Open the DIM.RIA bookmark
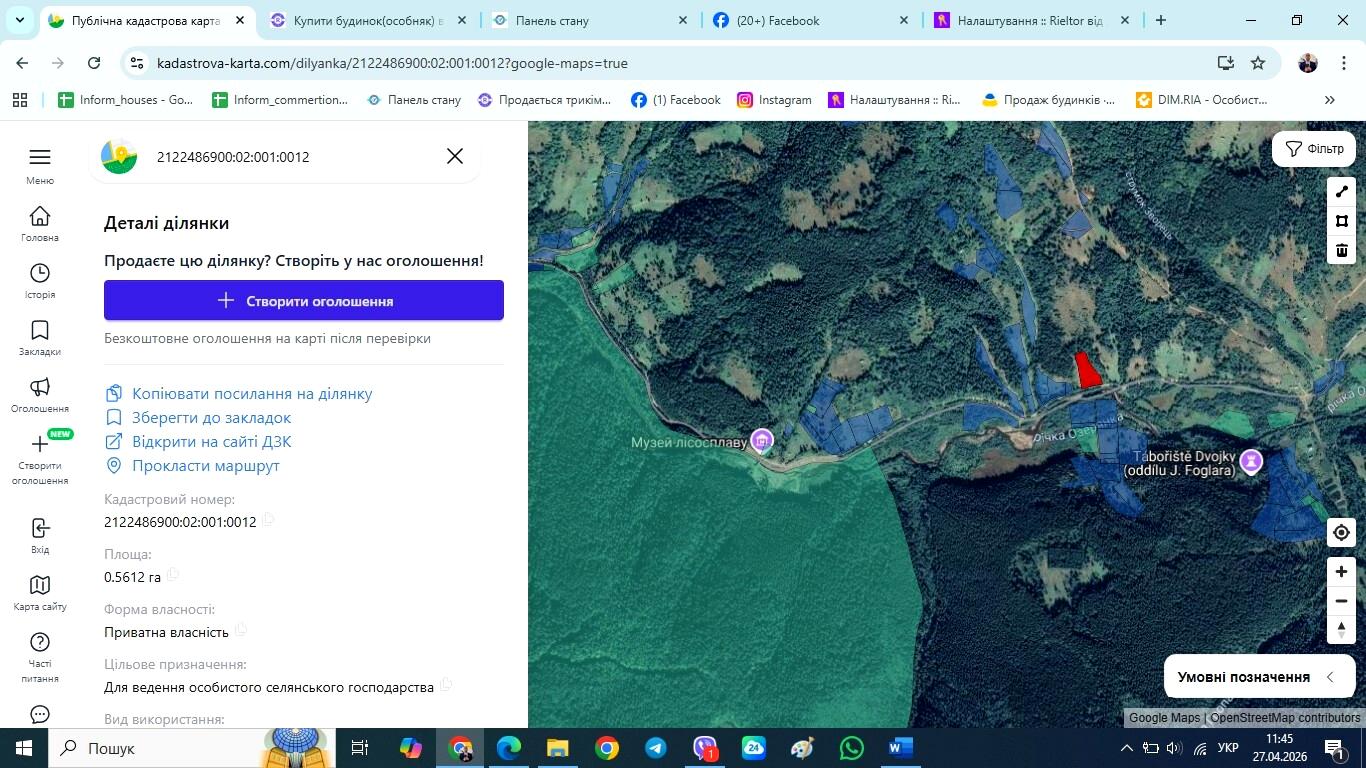The width and height of the screenshot is (1366, 768). pyautogui.click(x=1201, y=100)
